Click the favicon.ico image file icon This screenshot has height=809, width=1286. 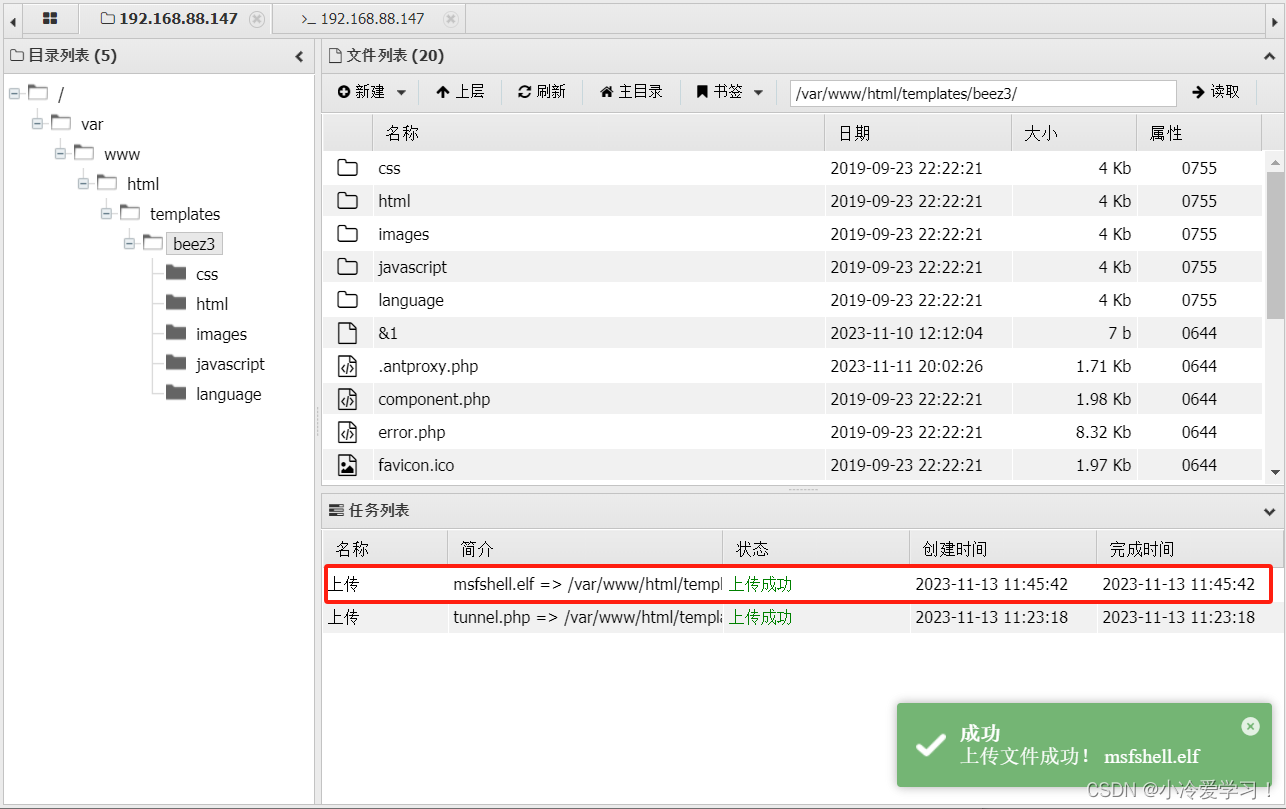click(347, 465)
